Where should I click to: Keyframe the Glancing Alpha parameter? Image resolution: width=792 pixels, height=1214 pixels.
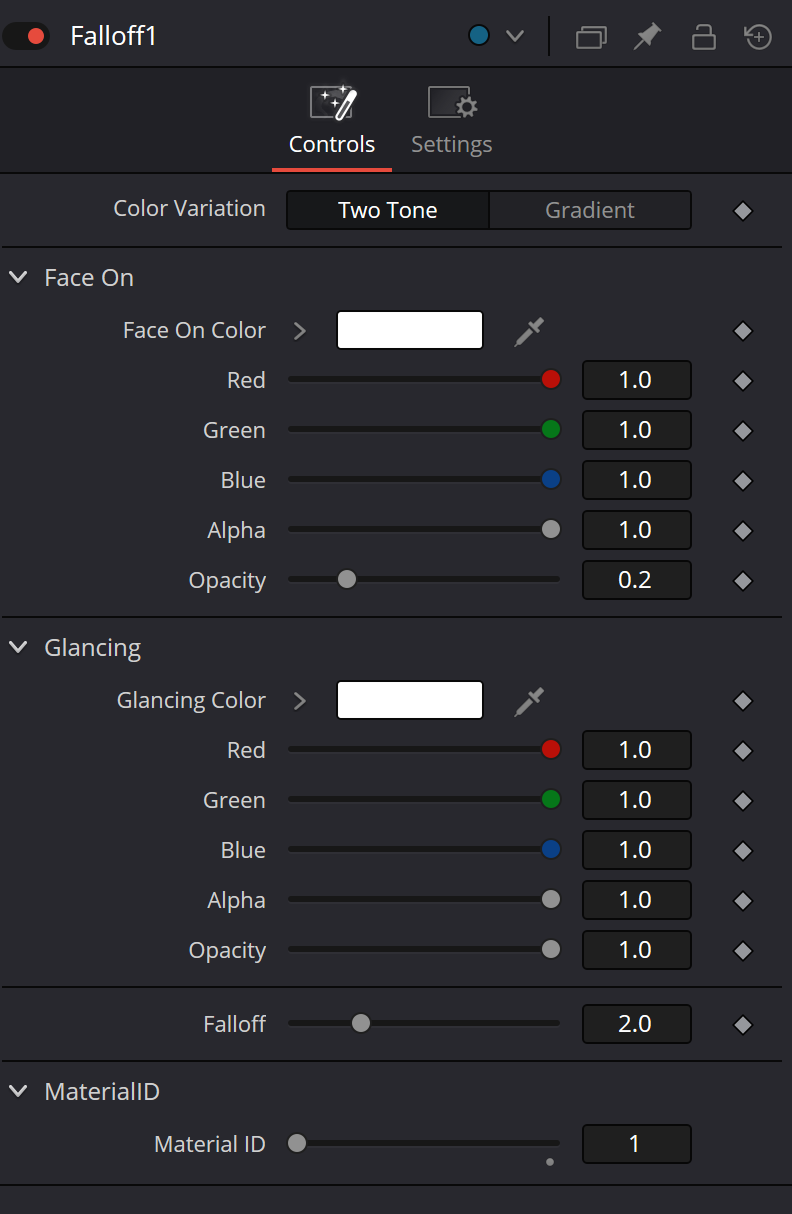(742, 901)
